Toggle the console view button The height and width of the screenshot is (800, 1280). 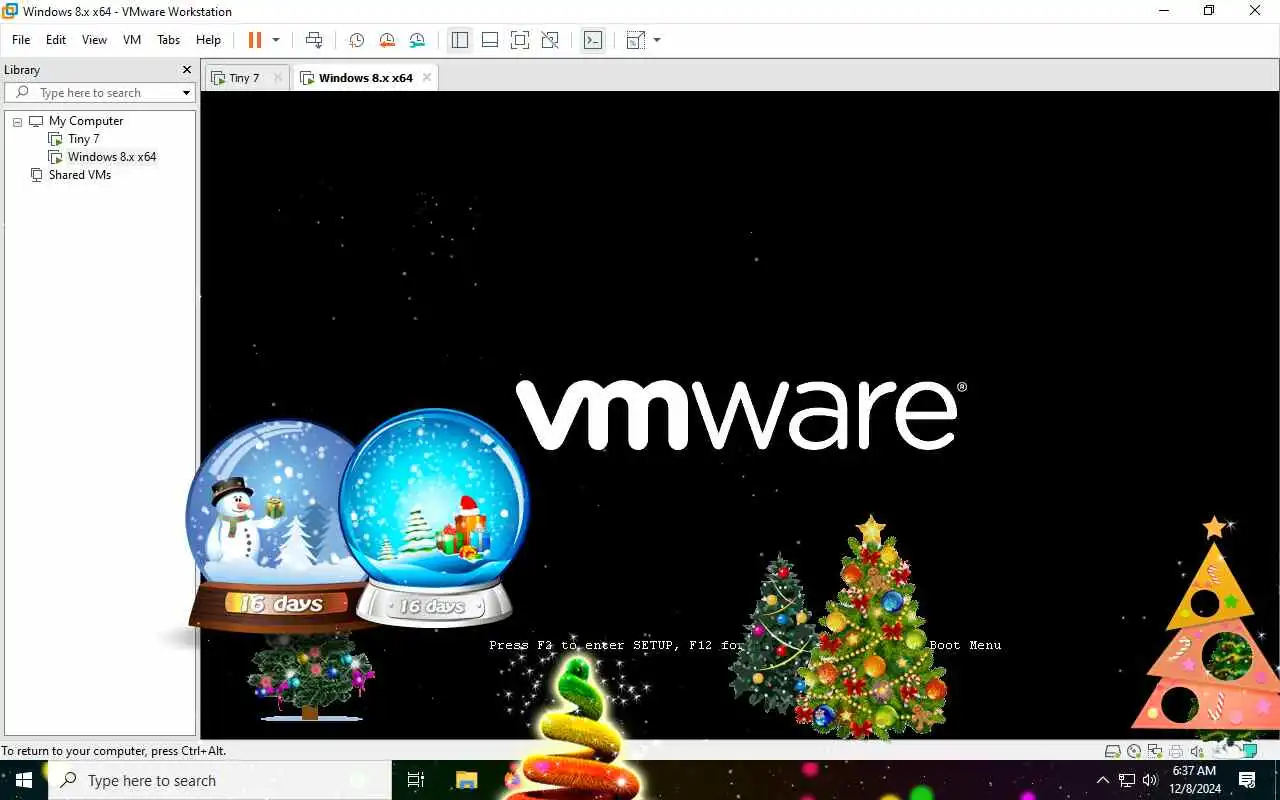coord(593,40)
